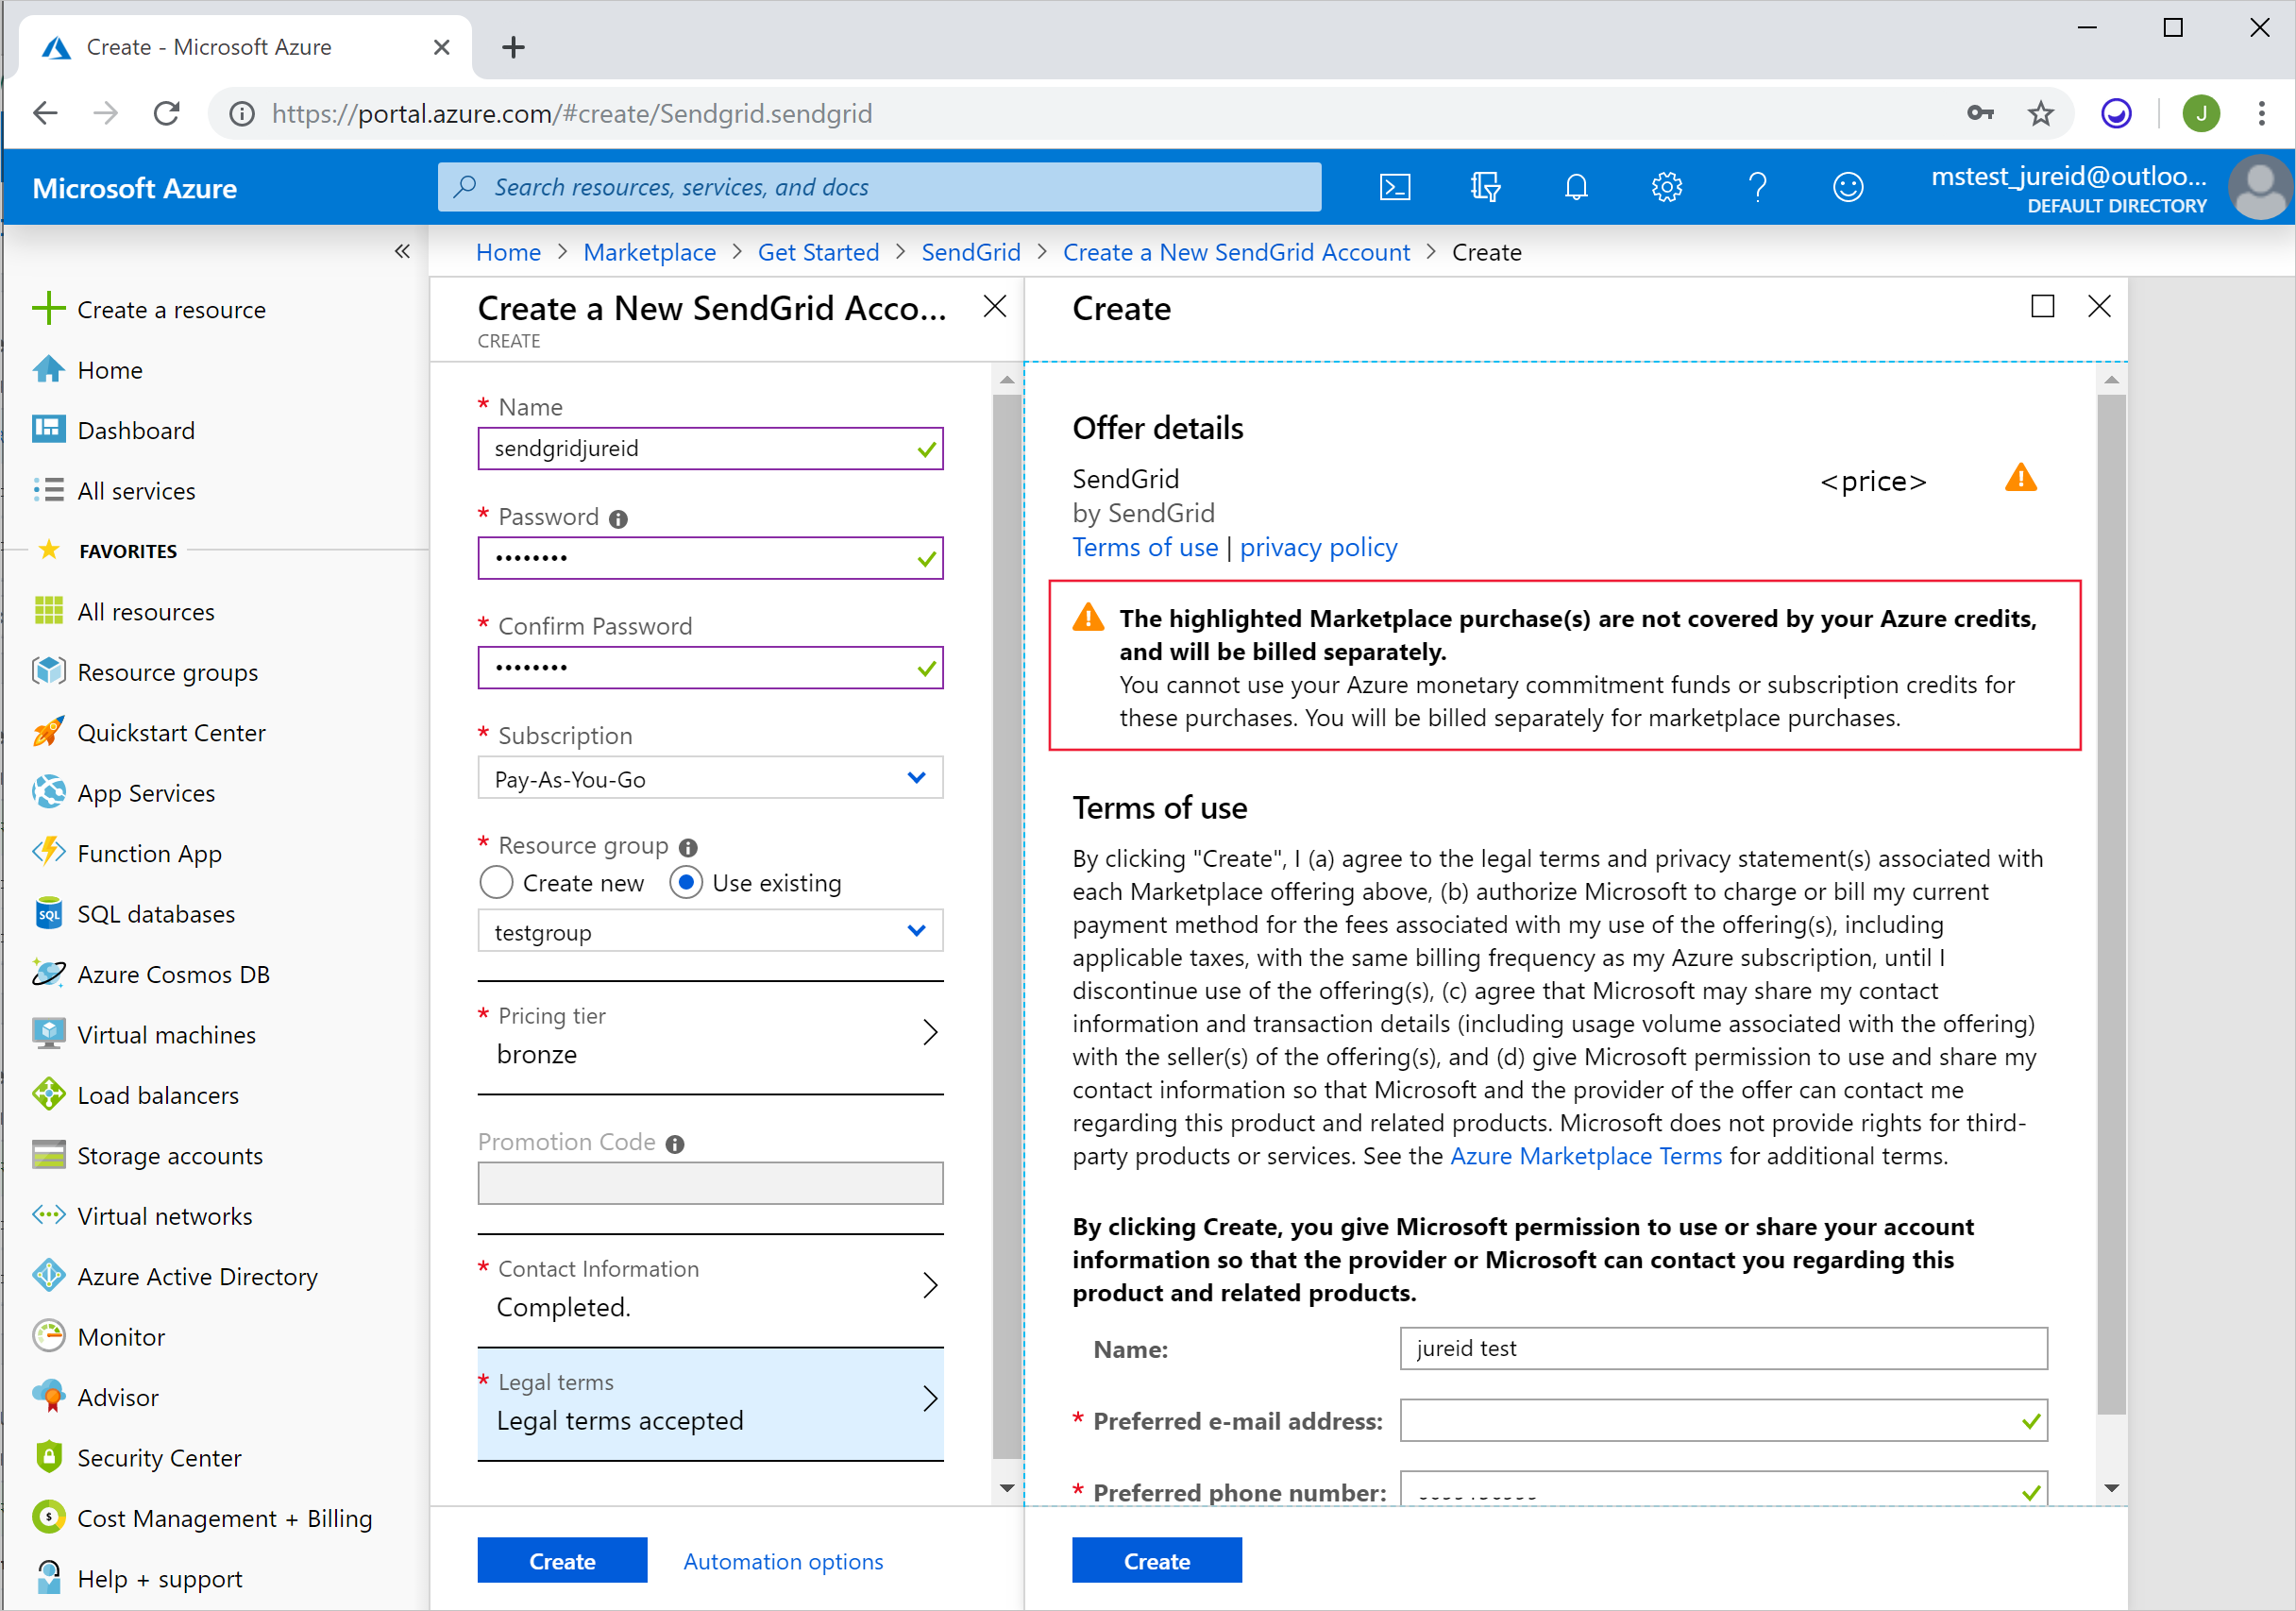Collapse the left sidebar menu
This screenshot has height=1611, width=2296.
click(402, 252)
